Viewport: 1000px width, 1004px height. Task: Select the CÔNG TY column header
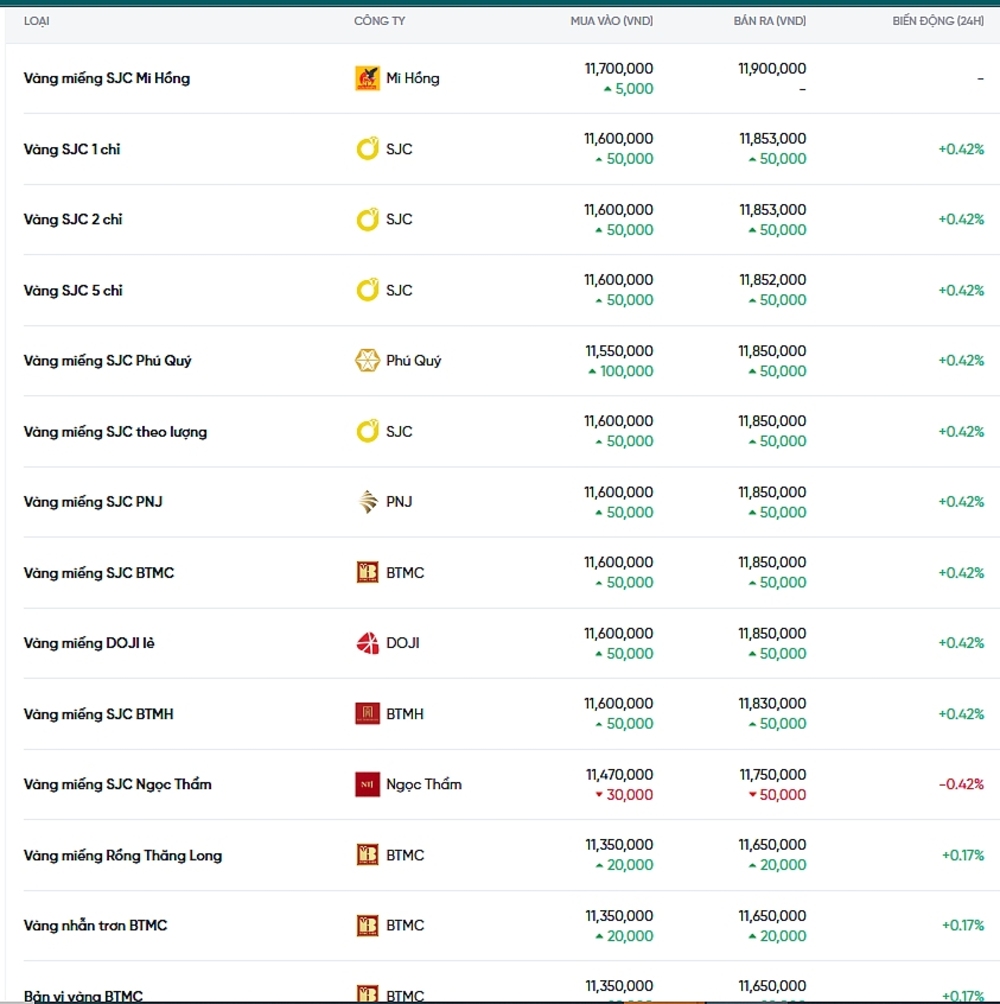(x=379, y=21)
